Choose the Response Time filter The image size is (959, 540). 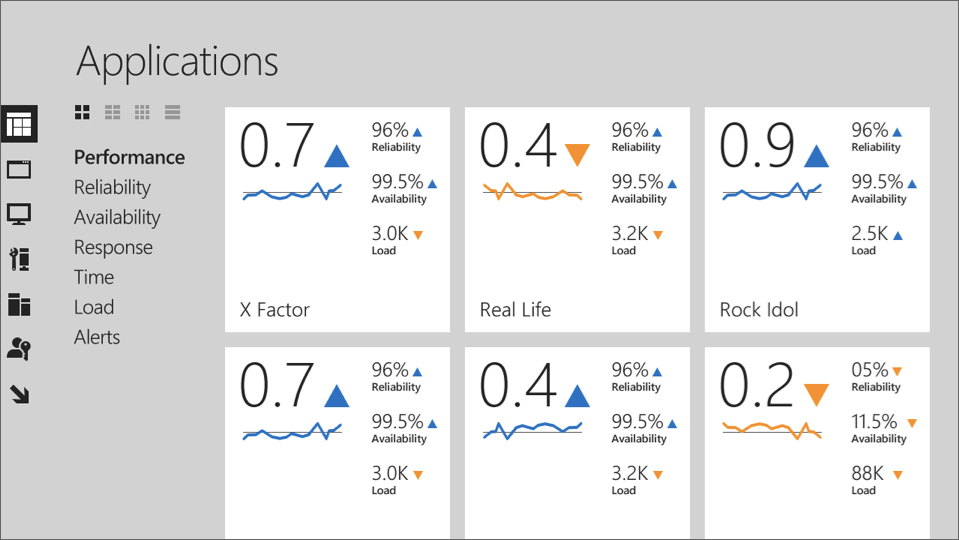(113, 261)
